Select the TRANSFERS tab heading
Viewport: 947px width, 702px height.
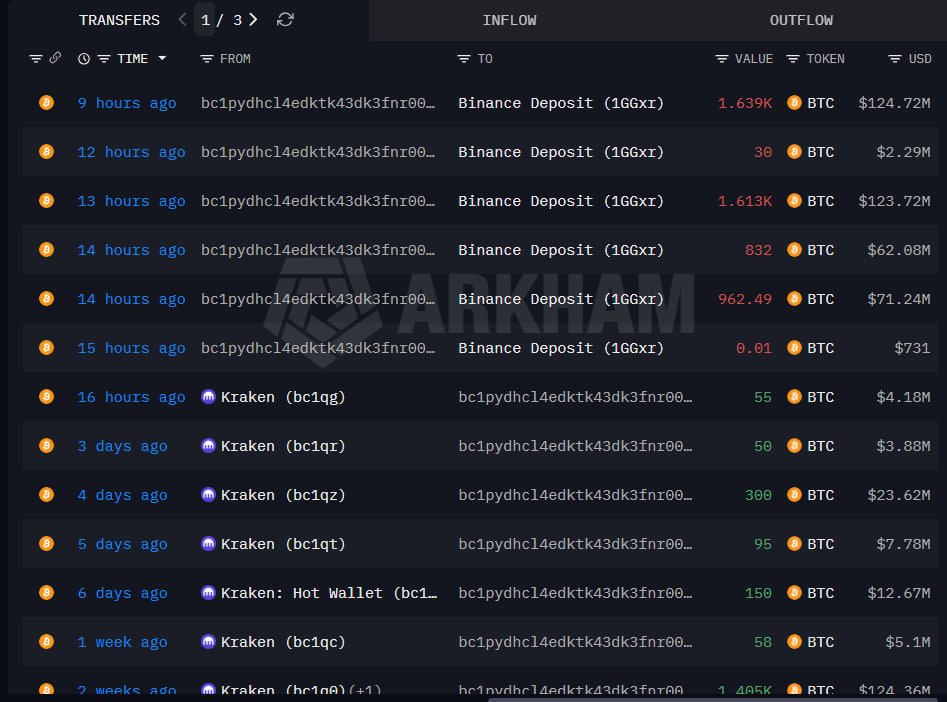120,21
